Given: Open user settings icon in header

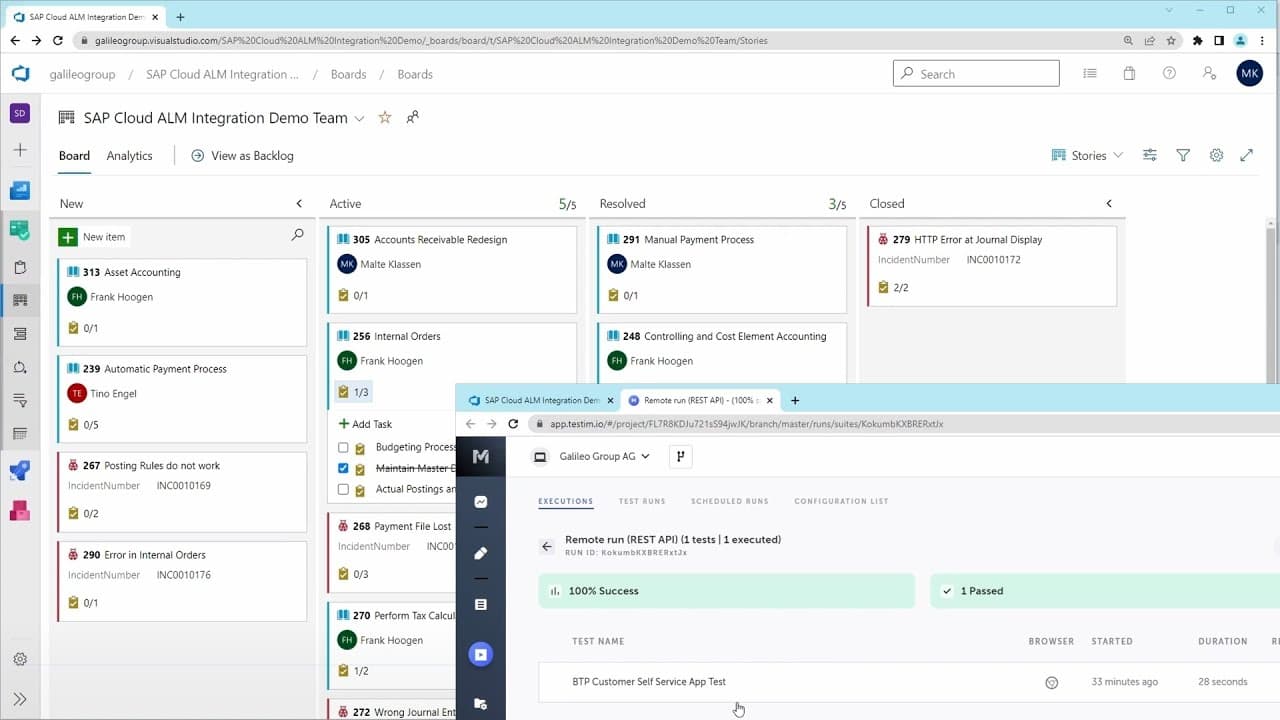Looking at the screenshot, I should point(1209,74).
